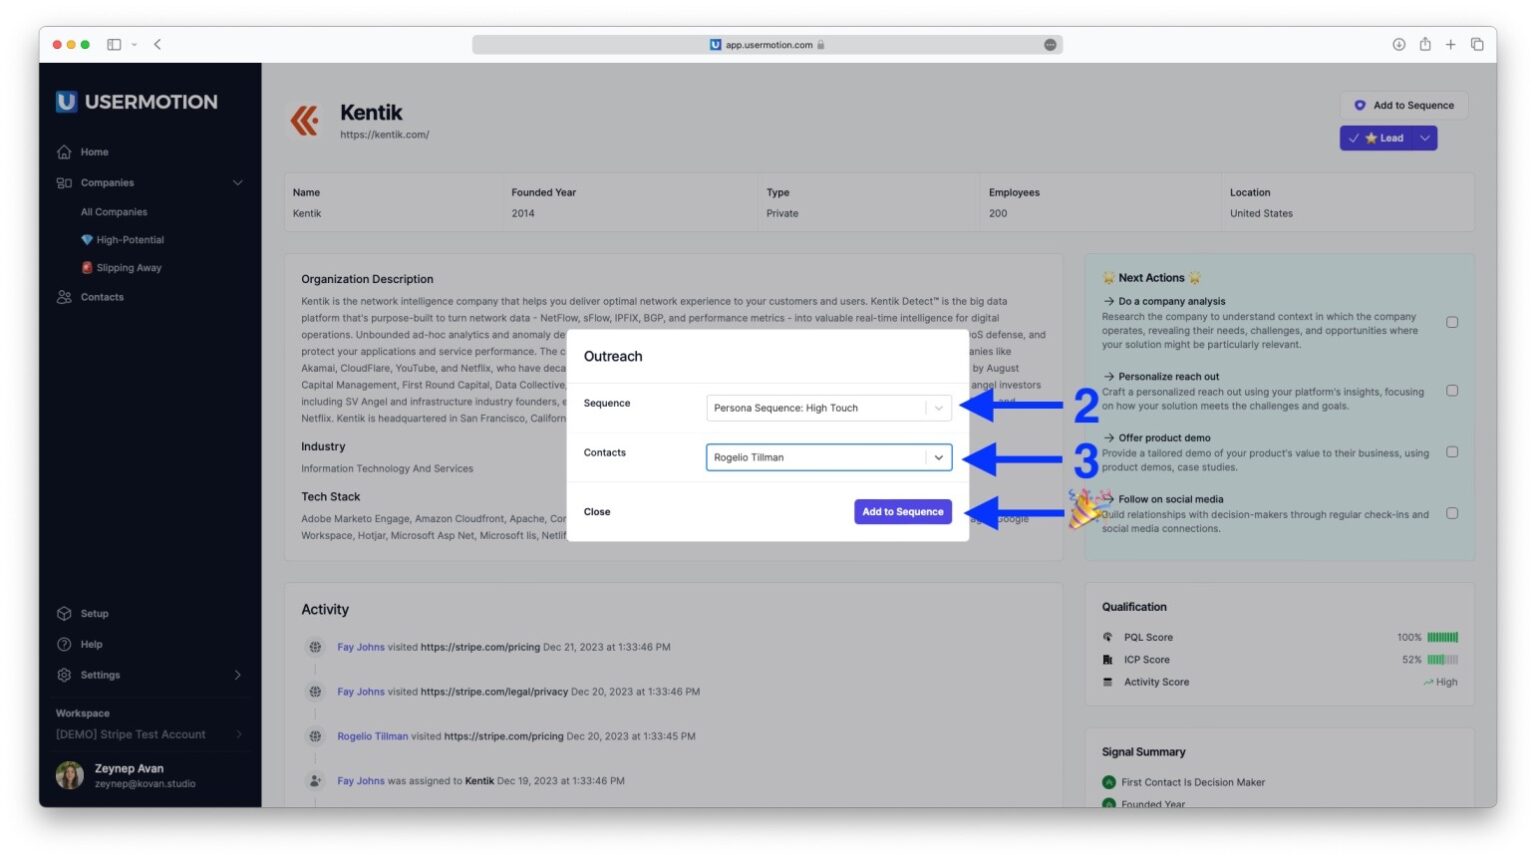This screenshot has width=1536, height=859.
Task: Check the Do a company analysis task
Action: 1452,322
